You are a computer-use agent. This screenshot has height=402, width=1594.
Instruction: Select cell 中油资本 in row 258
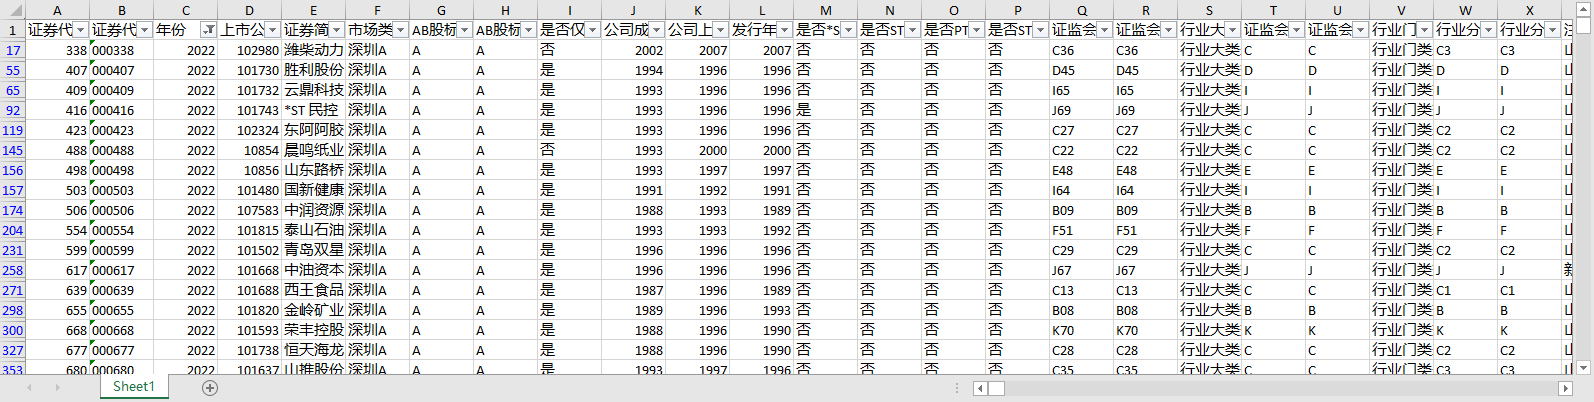[314, 270]
